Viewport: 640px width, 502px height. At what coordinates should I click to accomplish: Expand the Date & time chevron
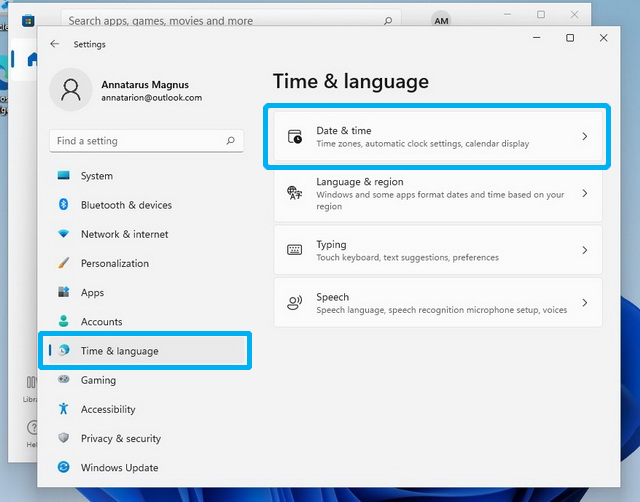point(584,136)
